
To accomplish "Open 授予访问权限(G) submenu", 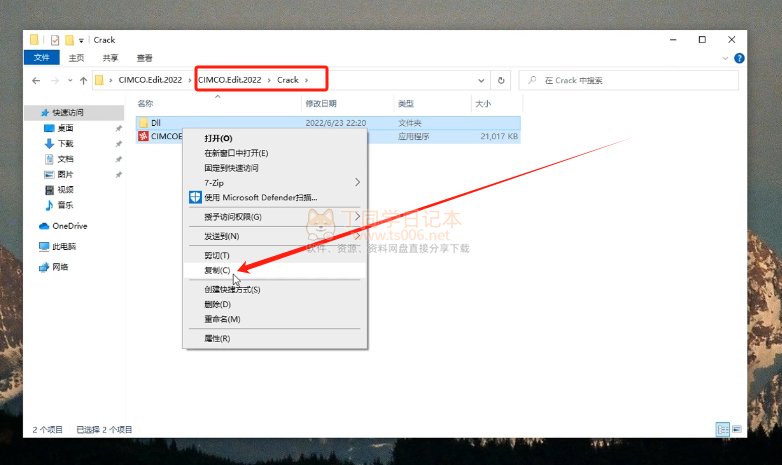I will [x=274, y=217].
